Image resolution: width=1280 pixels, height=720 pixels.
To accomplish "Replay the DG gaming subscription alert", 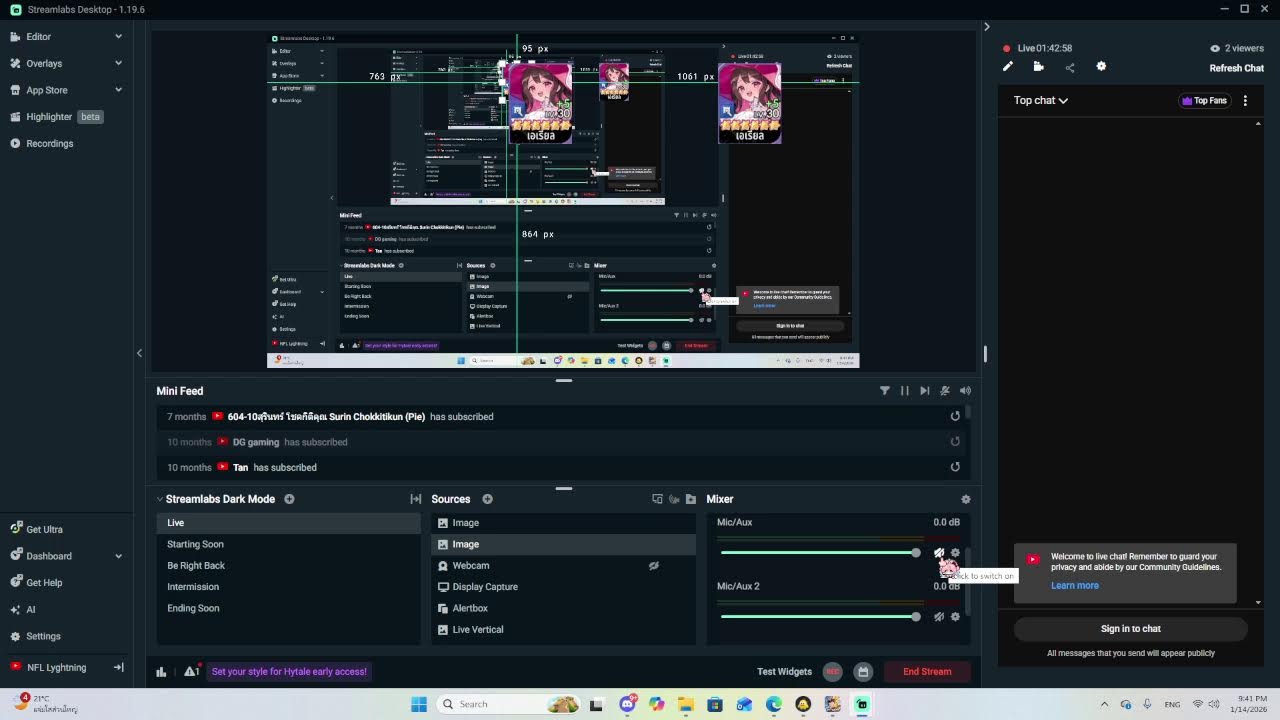I will coord(955,442).
